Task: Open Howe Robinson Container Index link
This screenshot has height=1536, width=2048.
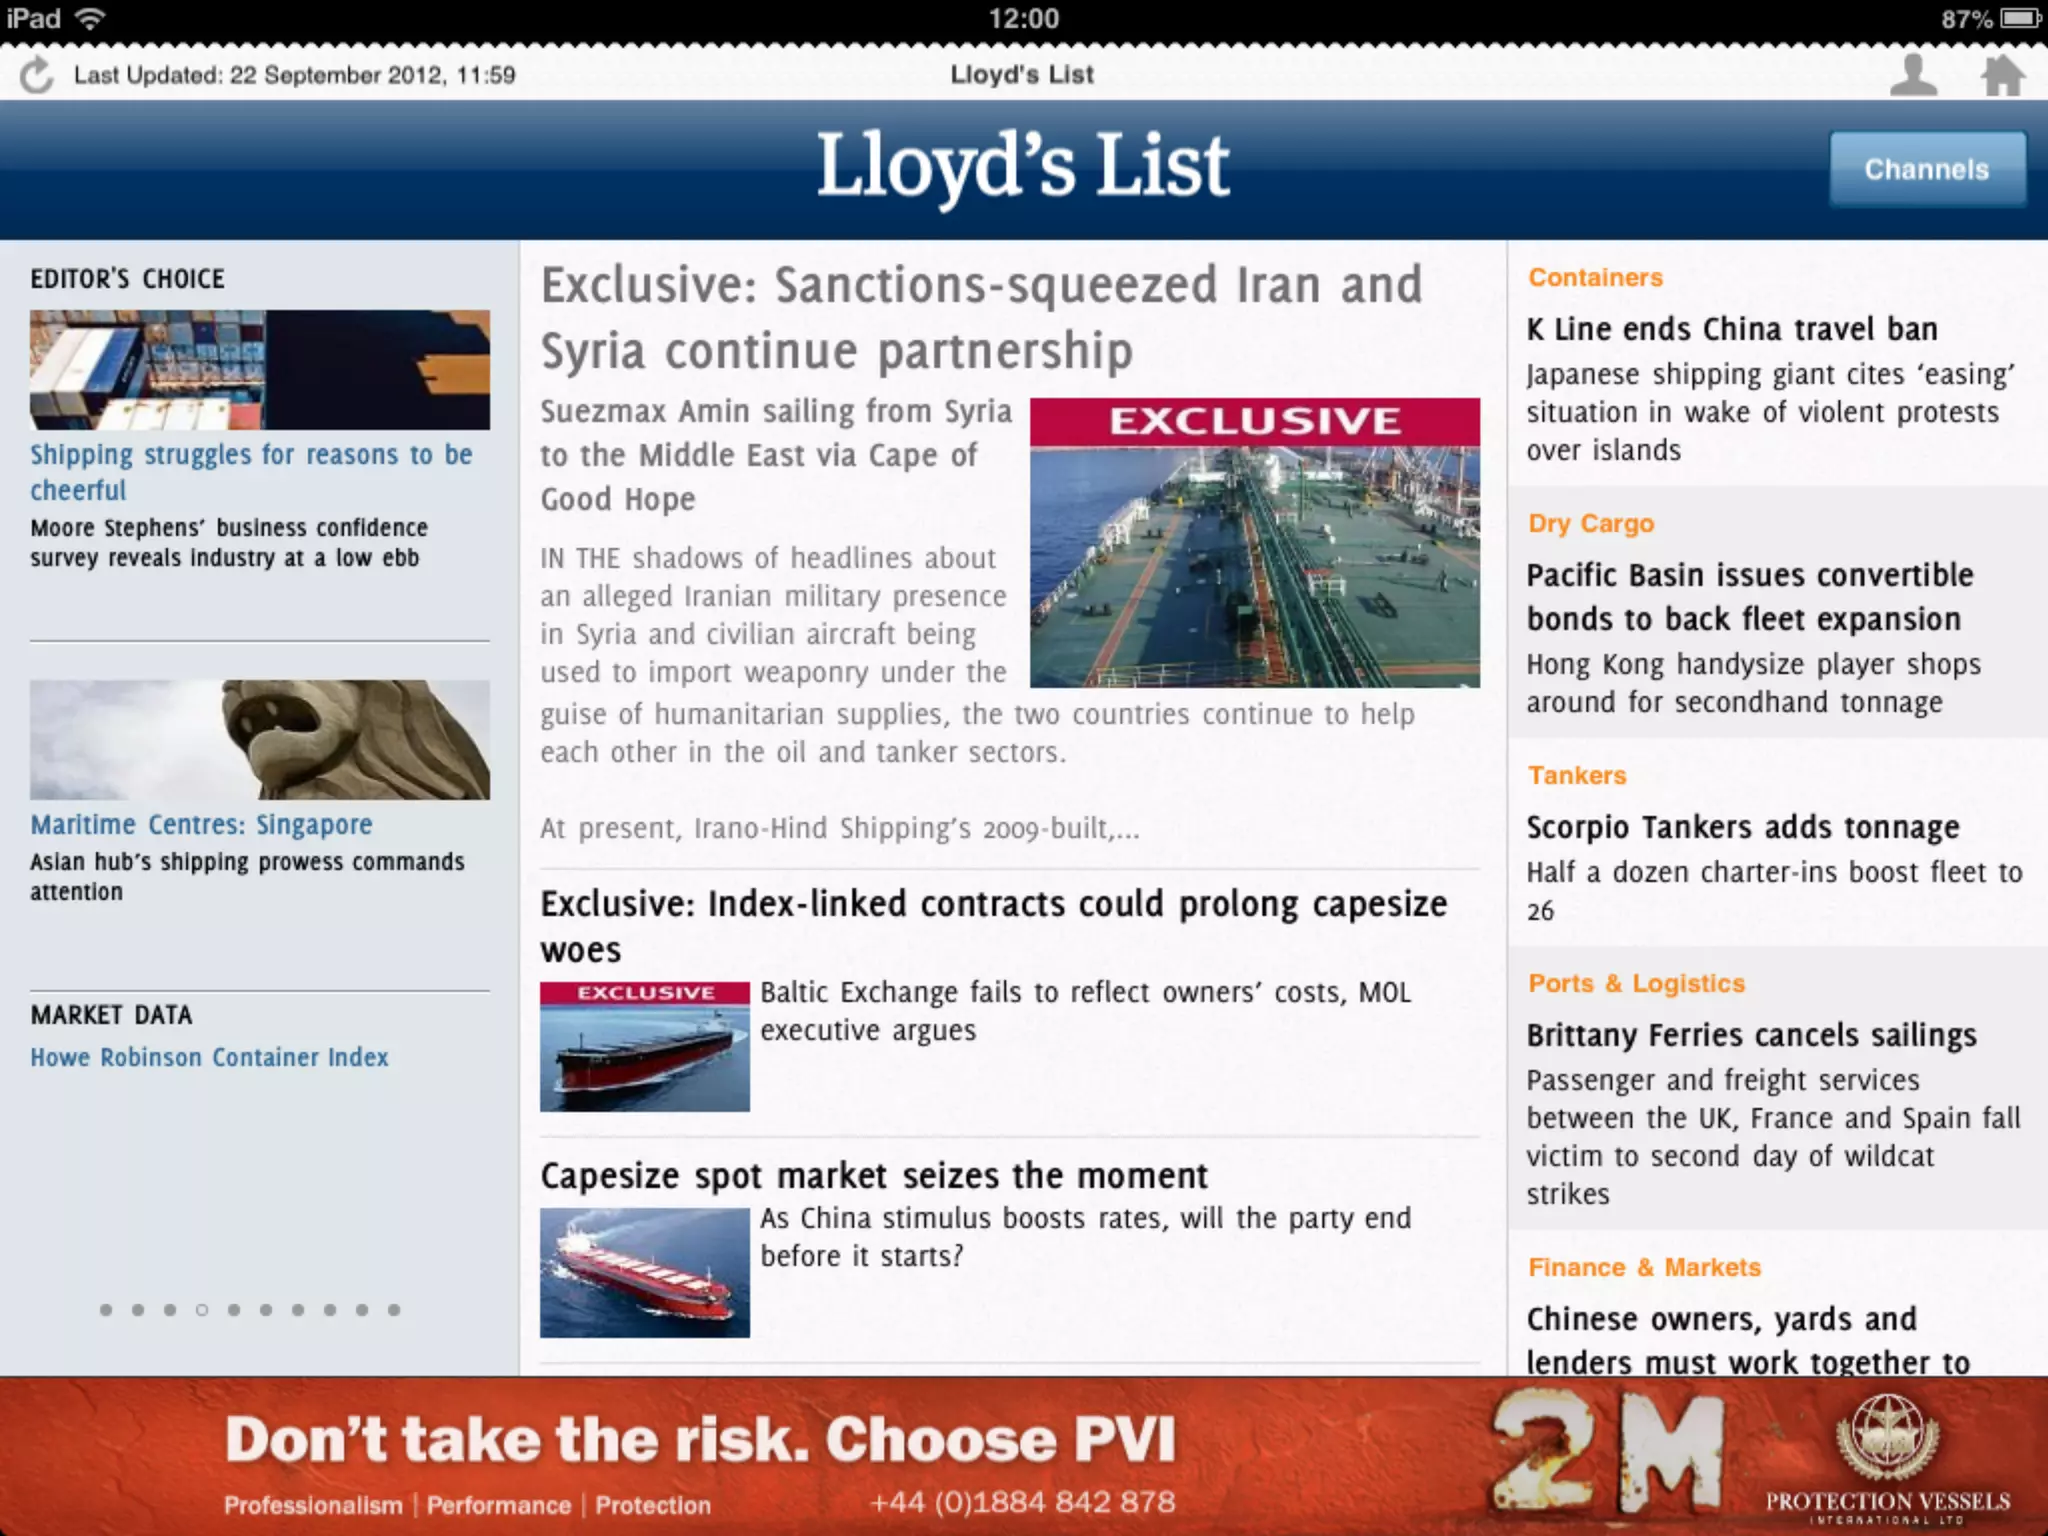Action: coord(209,1057)
